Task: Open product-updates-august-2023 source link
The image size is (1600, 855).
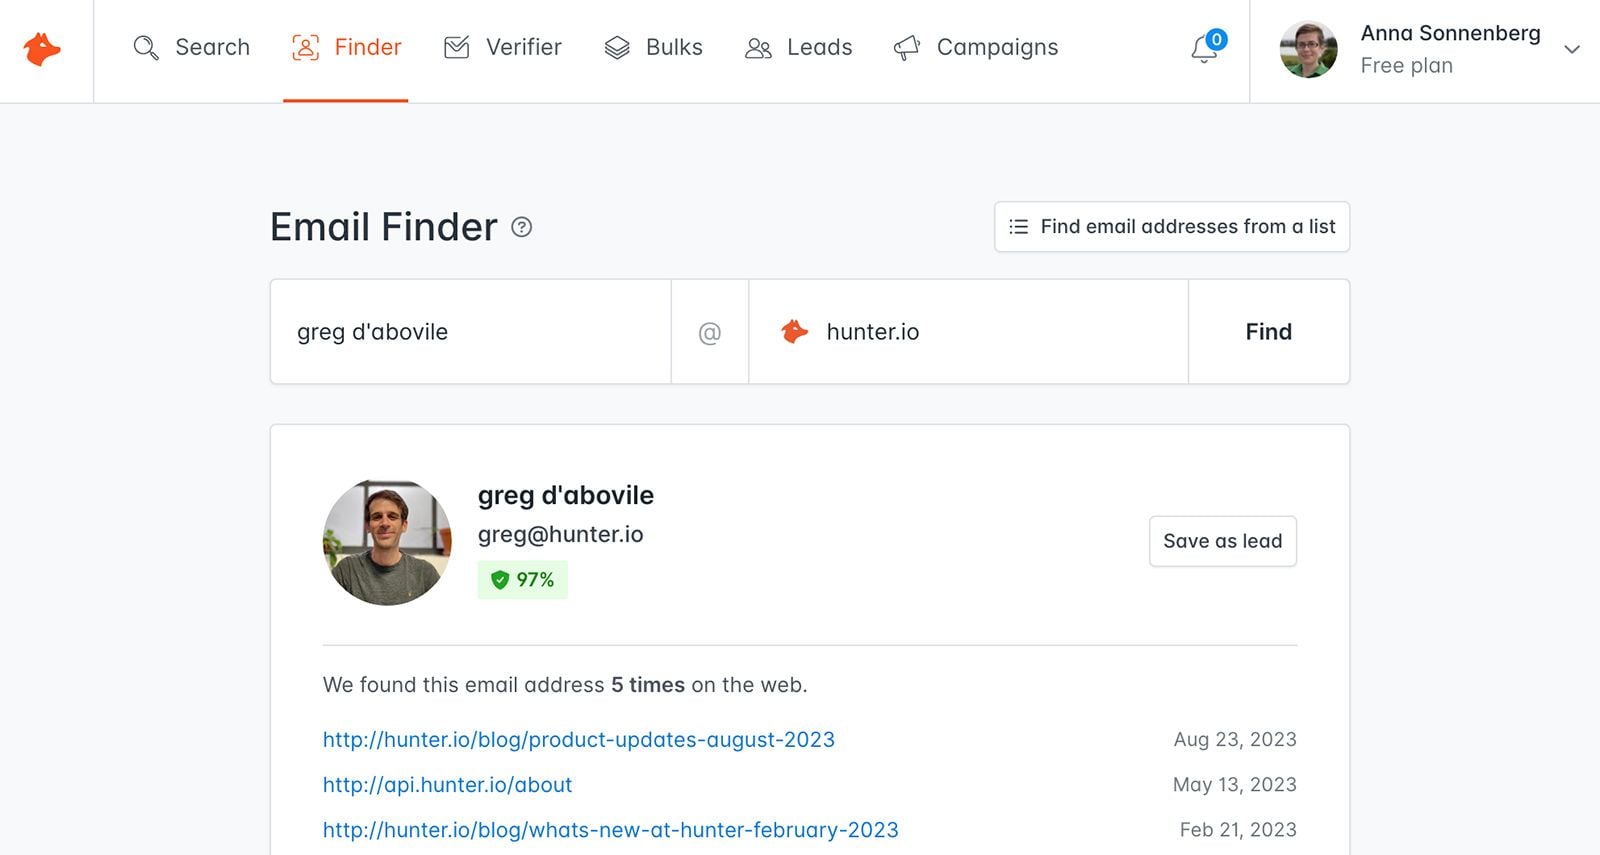Action: (x=579, y=740)
